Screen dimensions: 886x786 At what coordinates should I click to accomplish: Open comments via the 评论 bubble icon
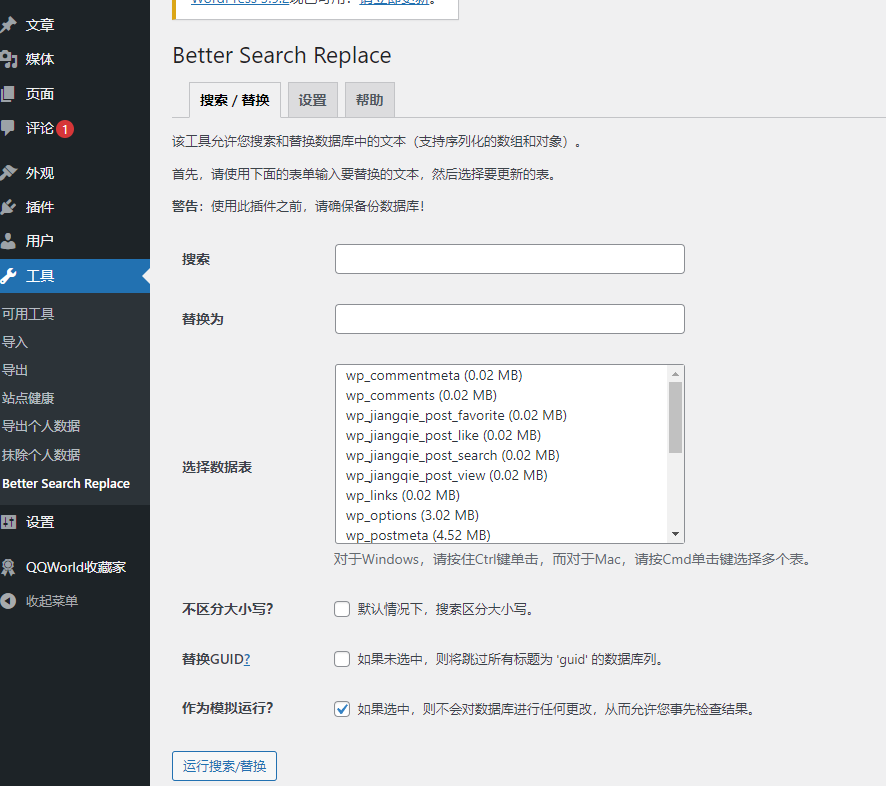coord(9,128)
